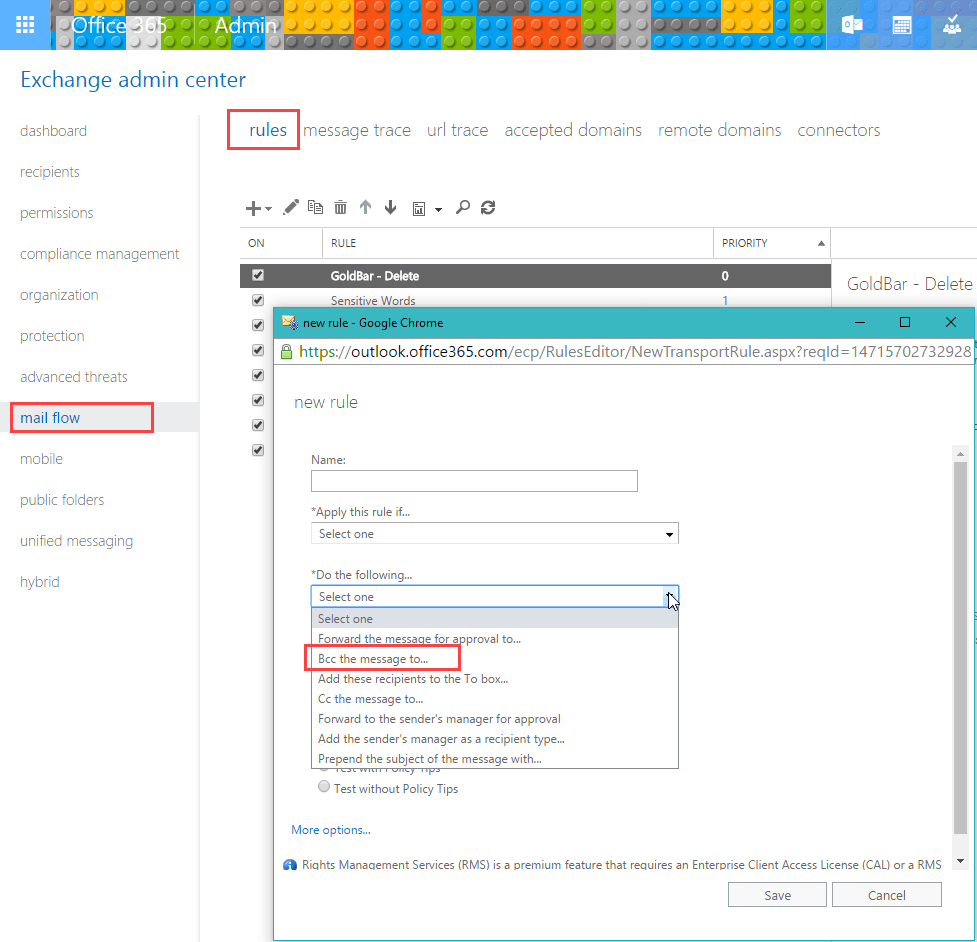Screen dimensions: 977x942
Task: Click the secure lock icon in address bar
Action: pyautogui.click(x=287, y=352)
